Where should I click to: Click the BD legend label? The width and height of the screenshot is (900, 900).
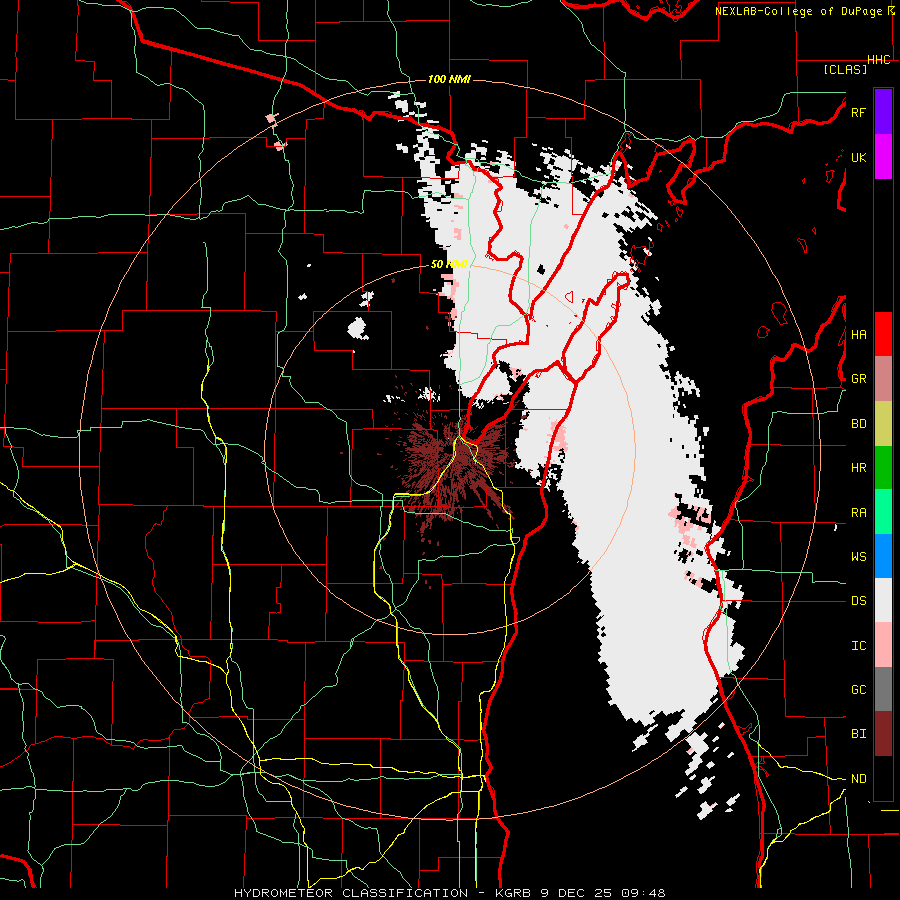click(858, 424)
